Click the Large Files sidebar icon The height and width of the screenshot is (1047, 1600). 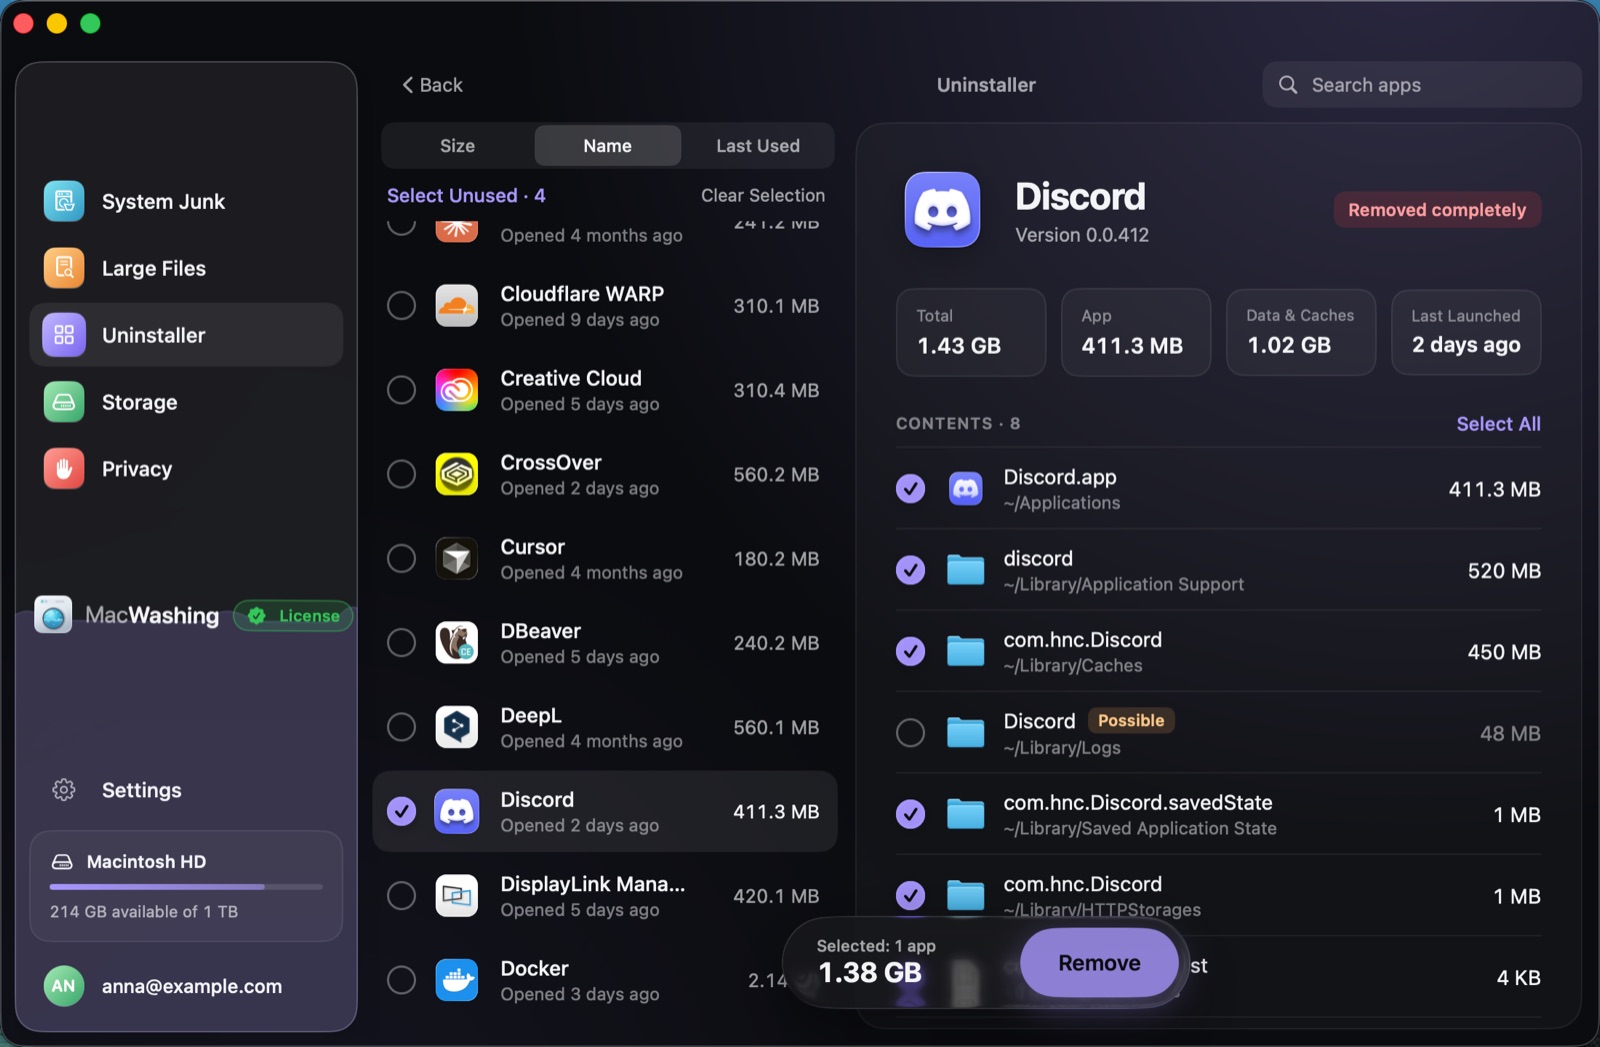click(64, 268)
